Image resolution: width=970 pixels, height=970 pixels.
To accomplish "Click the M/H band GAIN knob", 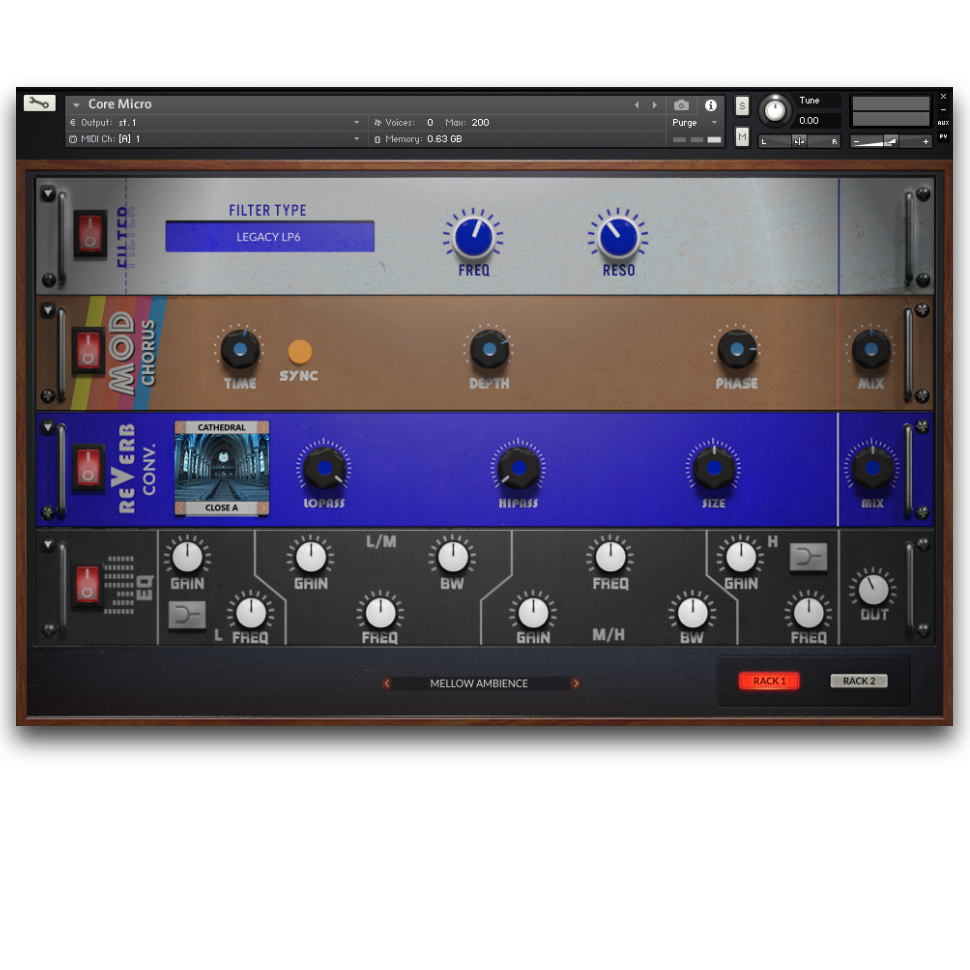I will tap(533, 613).
